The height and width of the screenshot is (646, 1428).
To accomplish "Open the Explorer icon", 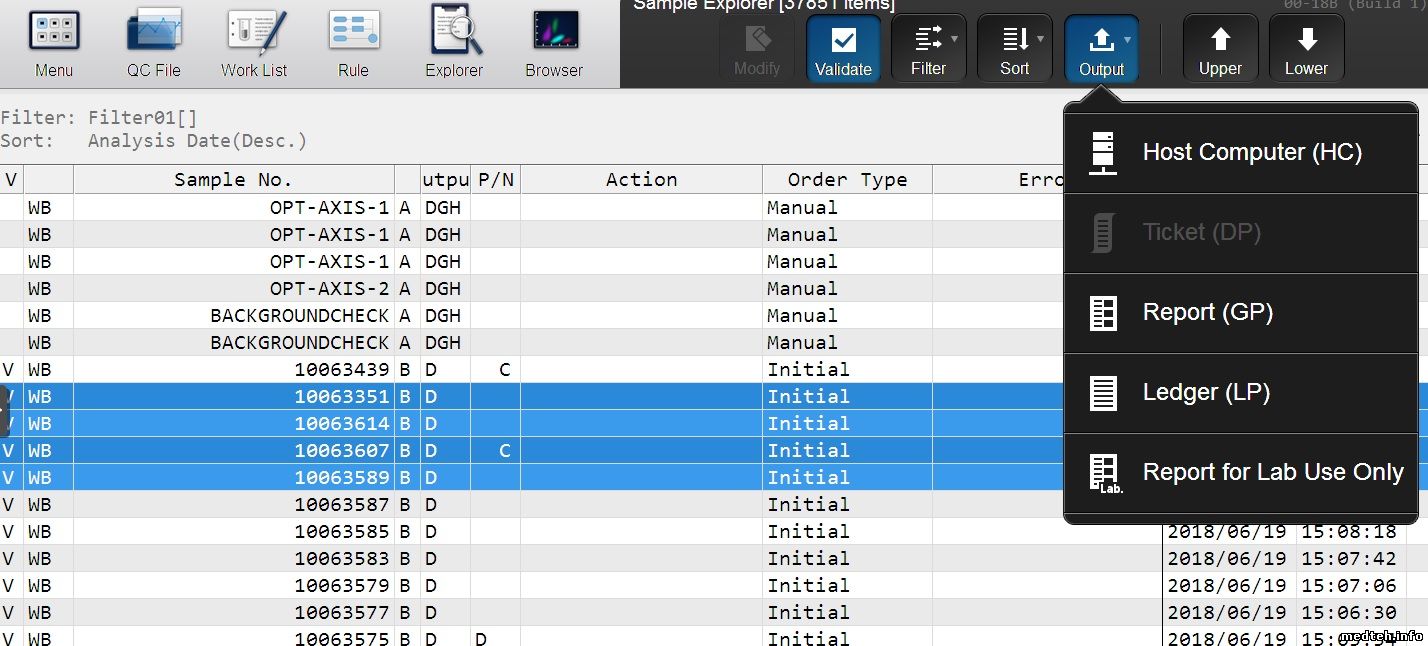I will pos(454,43).
